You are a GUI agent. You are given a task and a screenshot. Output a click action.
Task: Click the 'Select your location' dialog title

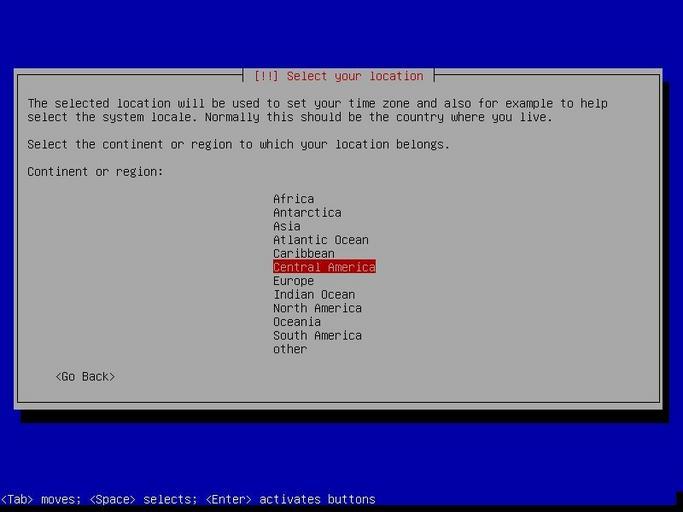pyautogui.click(x=338, y=76)
